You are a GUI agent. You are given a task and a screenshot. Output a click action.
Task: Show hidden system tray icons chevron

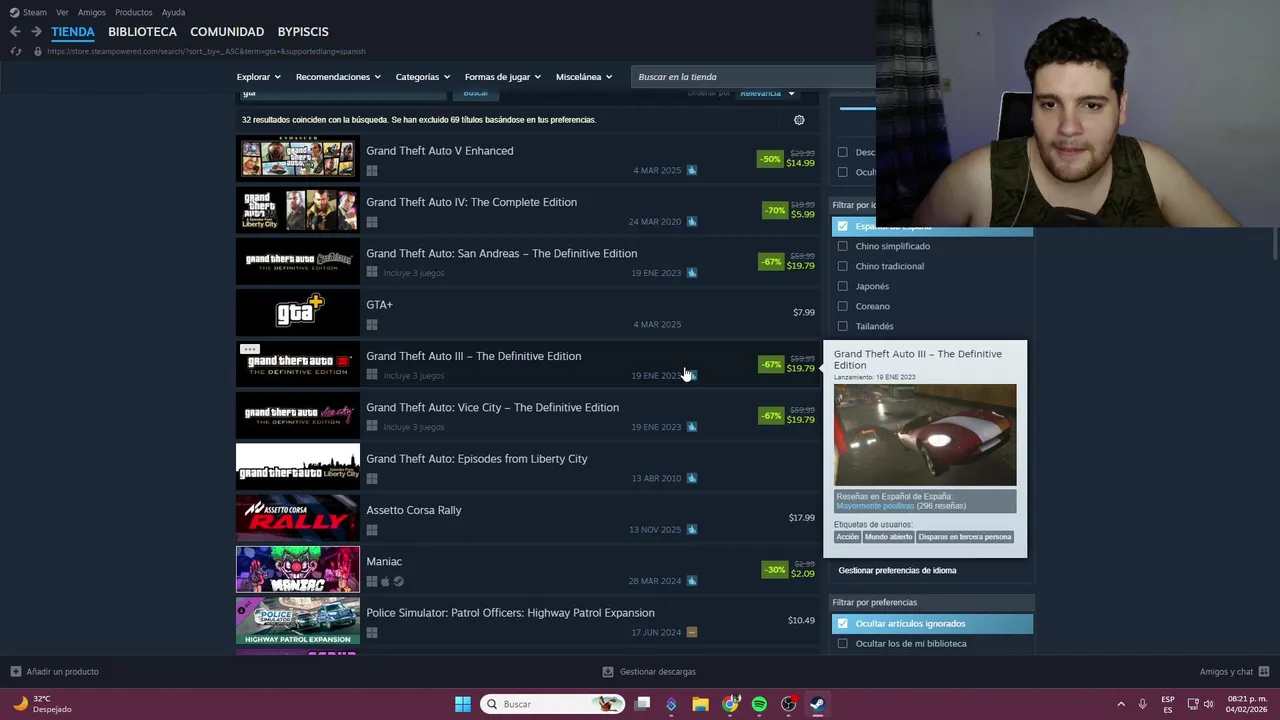[x=1121, y=704]
